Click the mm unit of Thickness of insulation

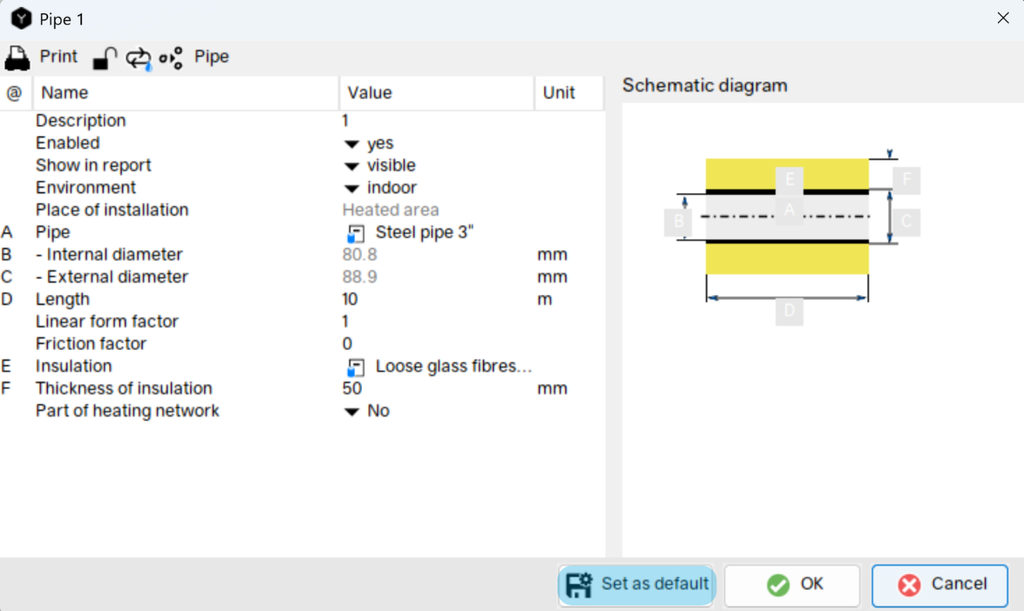point(552,389)
